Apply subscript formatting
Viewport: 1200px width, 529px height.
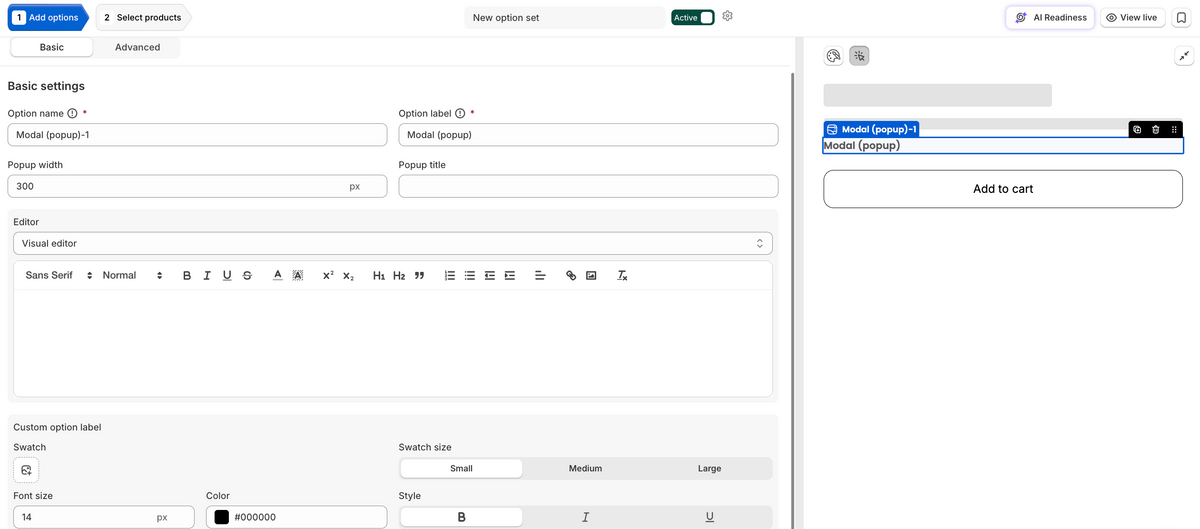(x=348, y=275)
